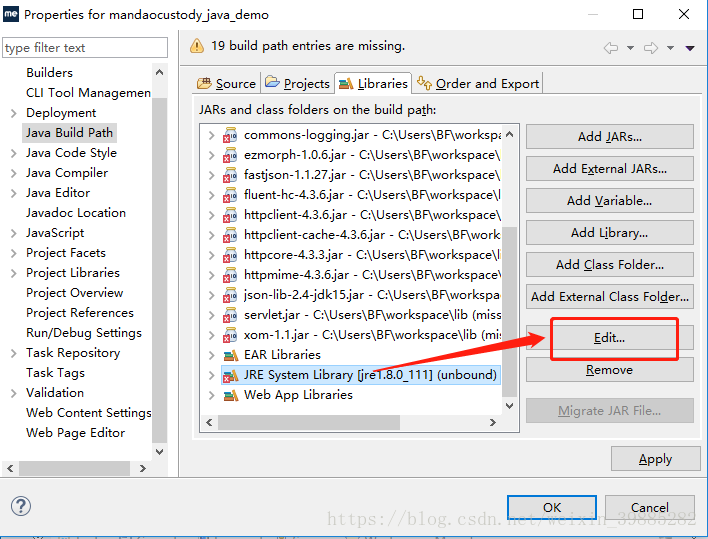Switch to the Projects tab
Screen dimensions: 708x539
298,84
